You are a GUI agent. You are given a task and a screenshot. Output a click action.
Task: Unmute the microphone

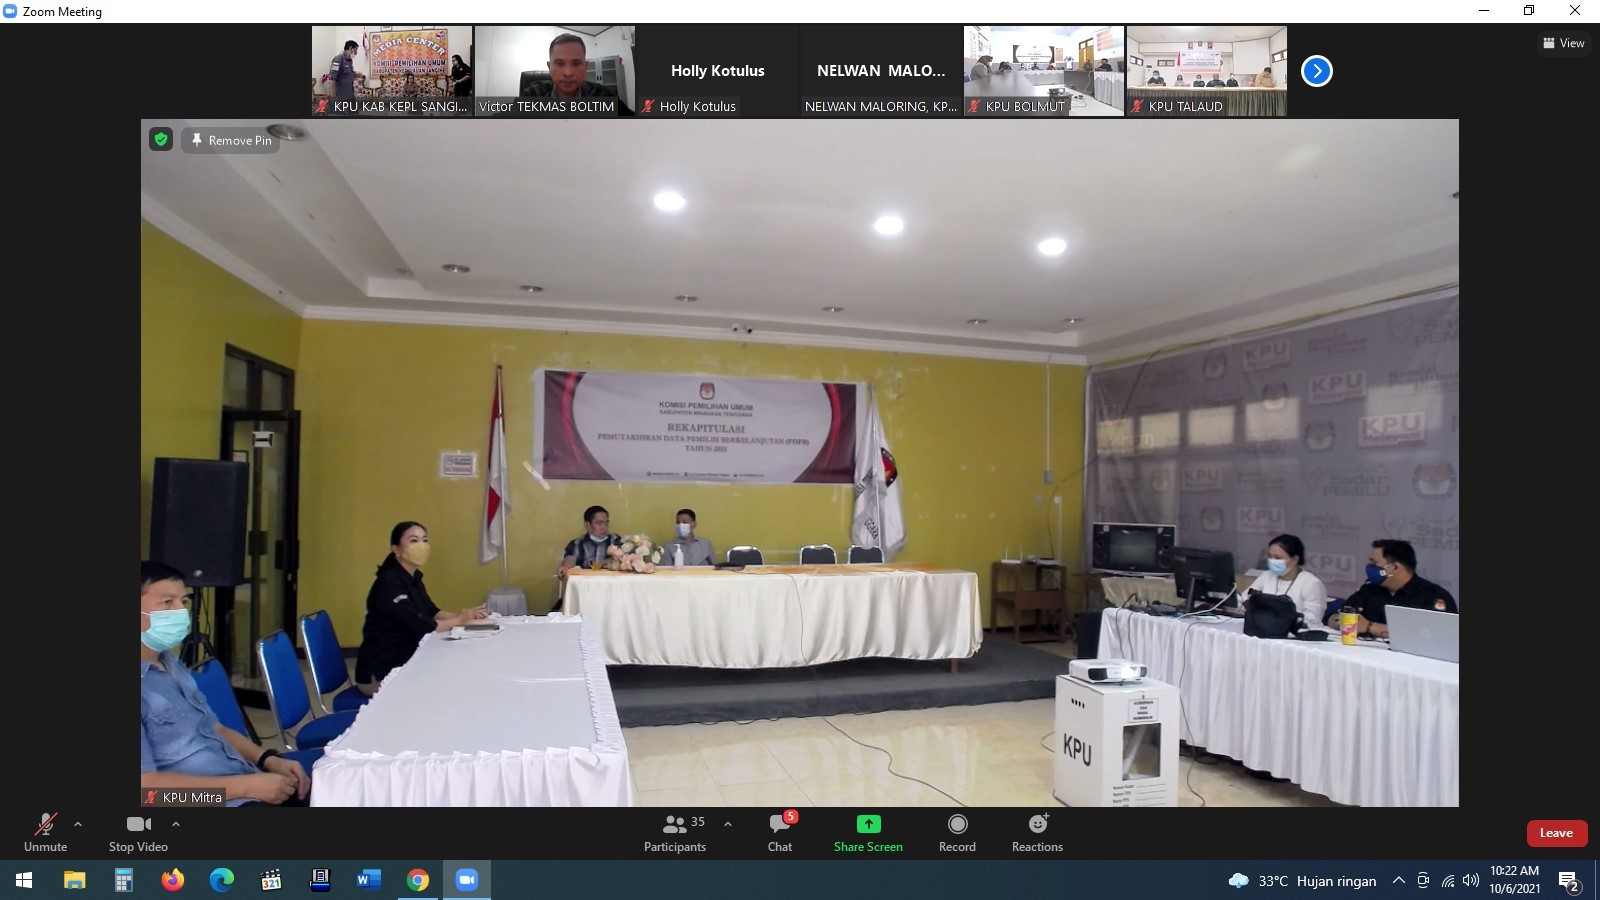click(46, 832)
